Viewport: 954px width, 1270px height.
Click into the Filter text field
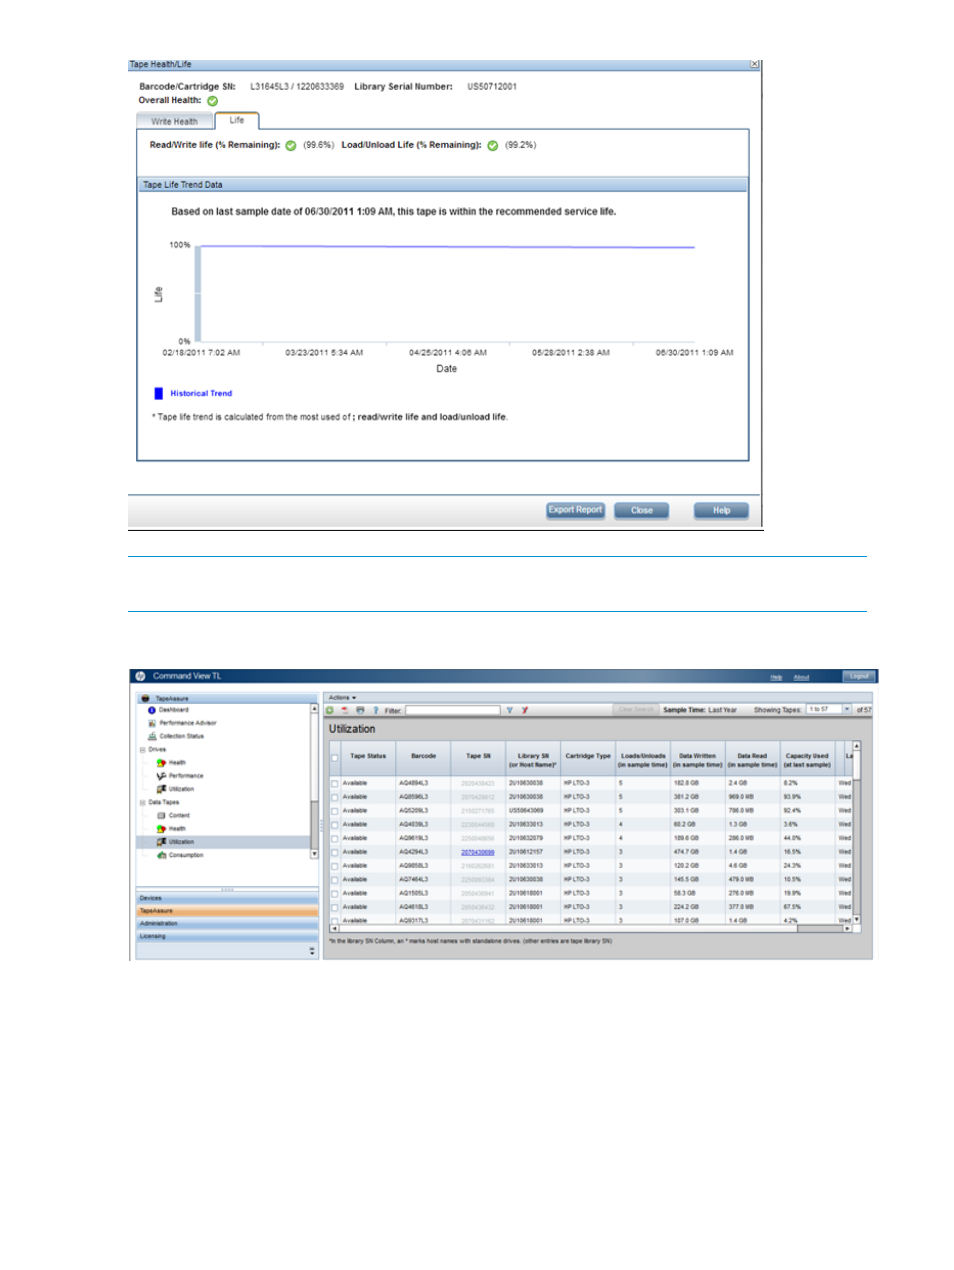pos(452,711)
